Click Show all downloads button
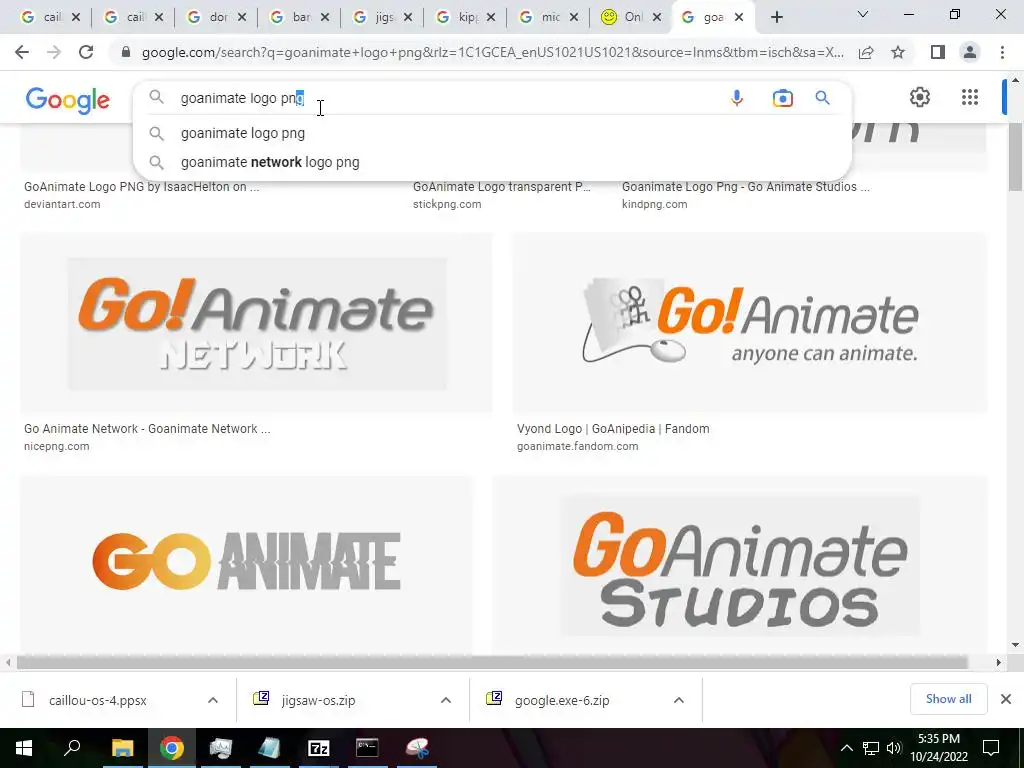The height and width of the screenshot is (768, 1024). 948,699
